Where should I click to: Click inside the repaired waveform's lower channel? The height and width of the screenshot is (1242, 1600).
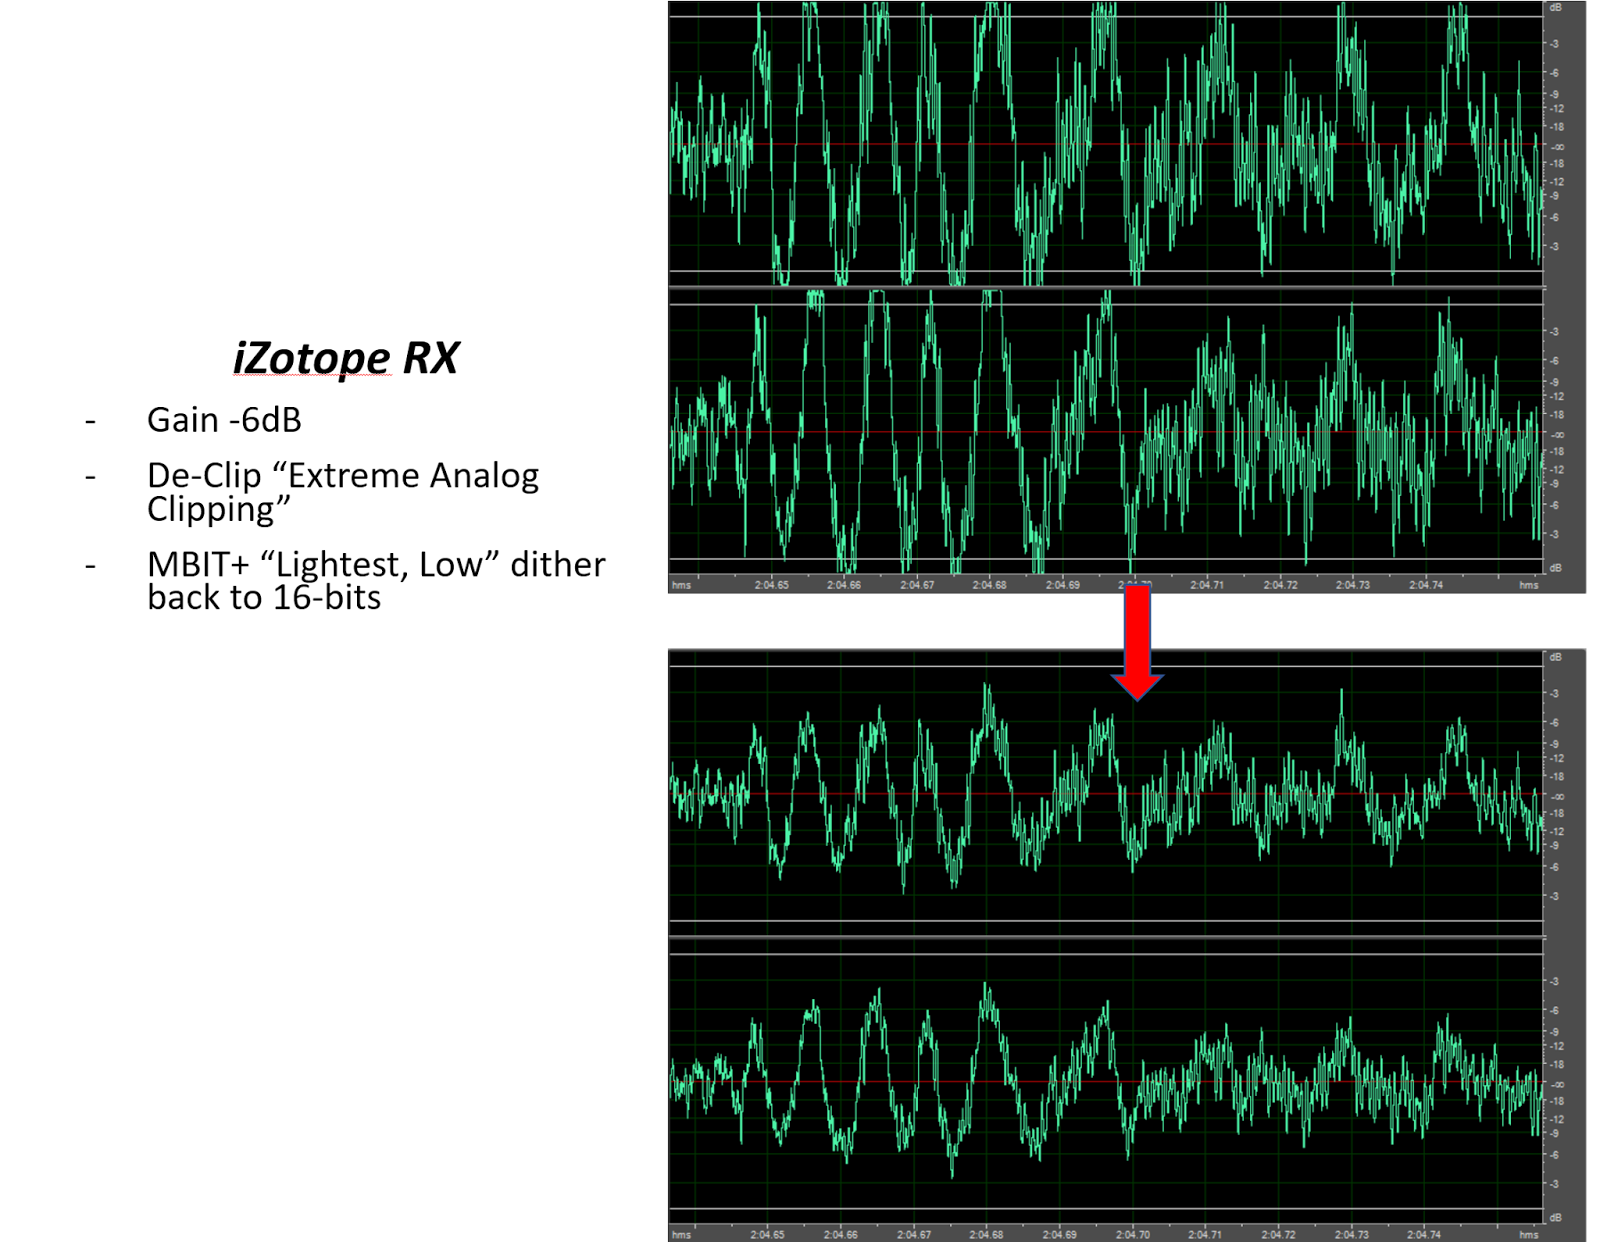[x=1106, y=1082]
